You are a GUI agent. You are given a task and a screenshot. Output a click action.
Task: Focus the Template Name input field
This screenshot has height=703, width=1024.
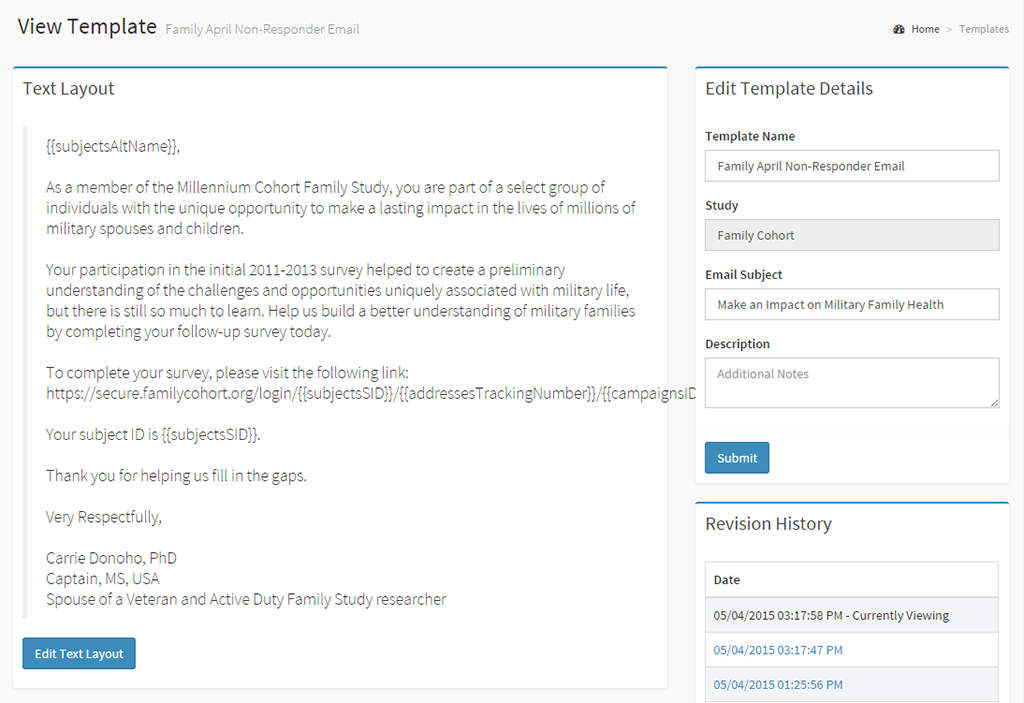point(852,166)
